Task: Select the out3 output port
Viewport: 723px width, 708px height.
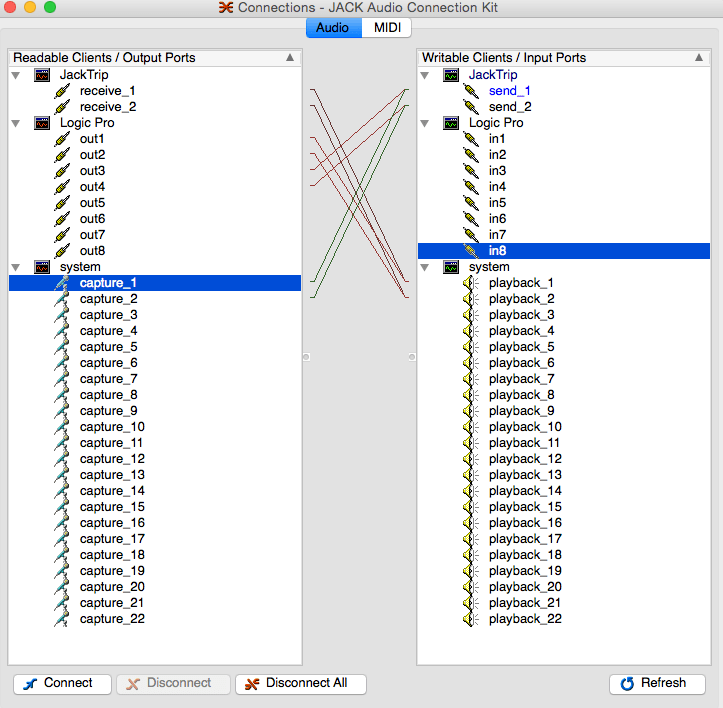Action: point(92,171)
